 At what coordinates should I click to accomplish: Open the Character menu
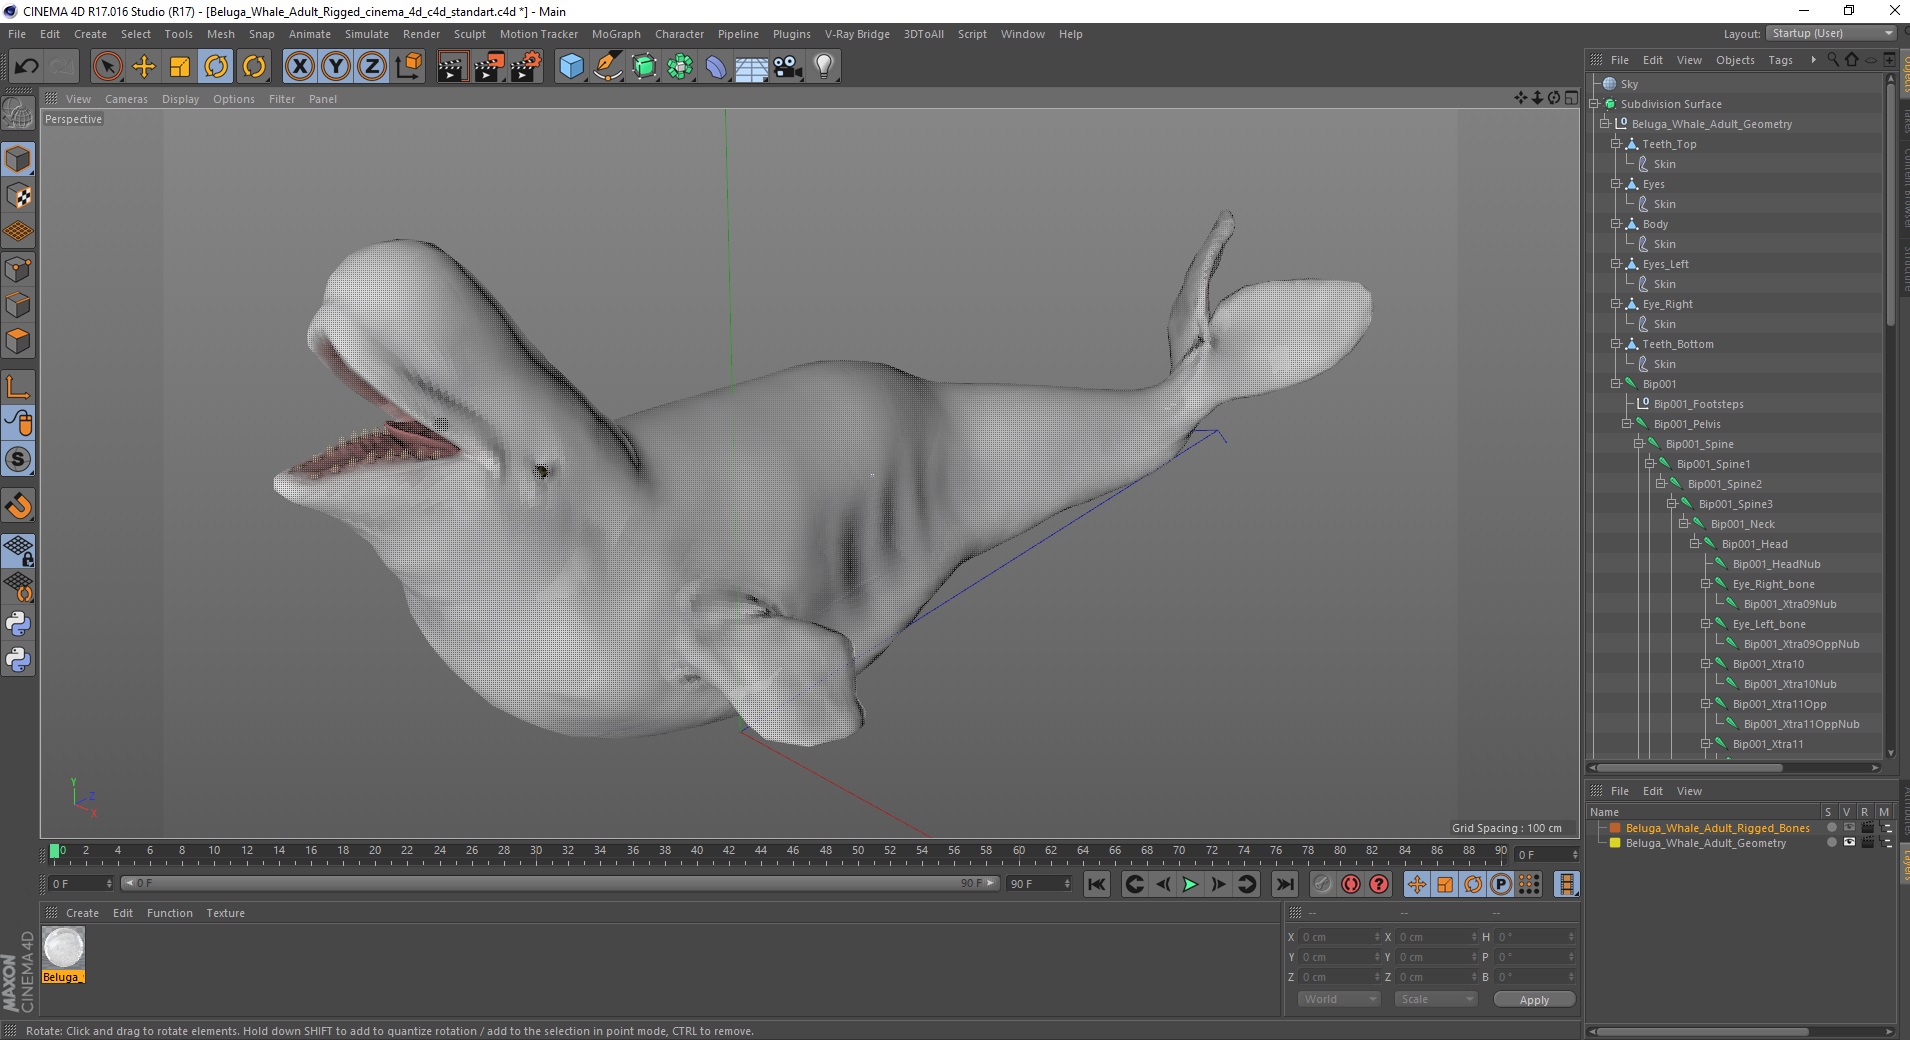tap(679, 34)
